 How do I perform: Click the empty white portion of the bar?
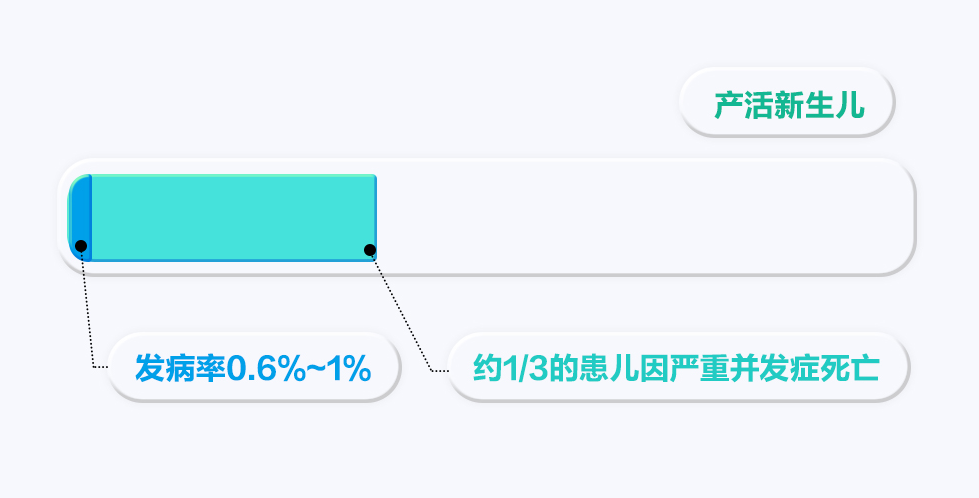pos(643,217)
